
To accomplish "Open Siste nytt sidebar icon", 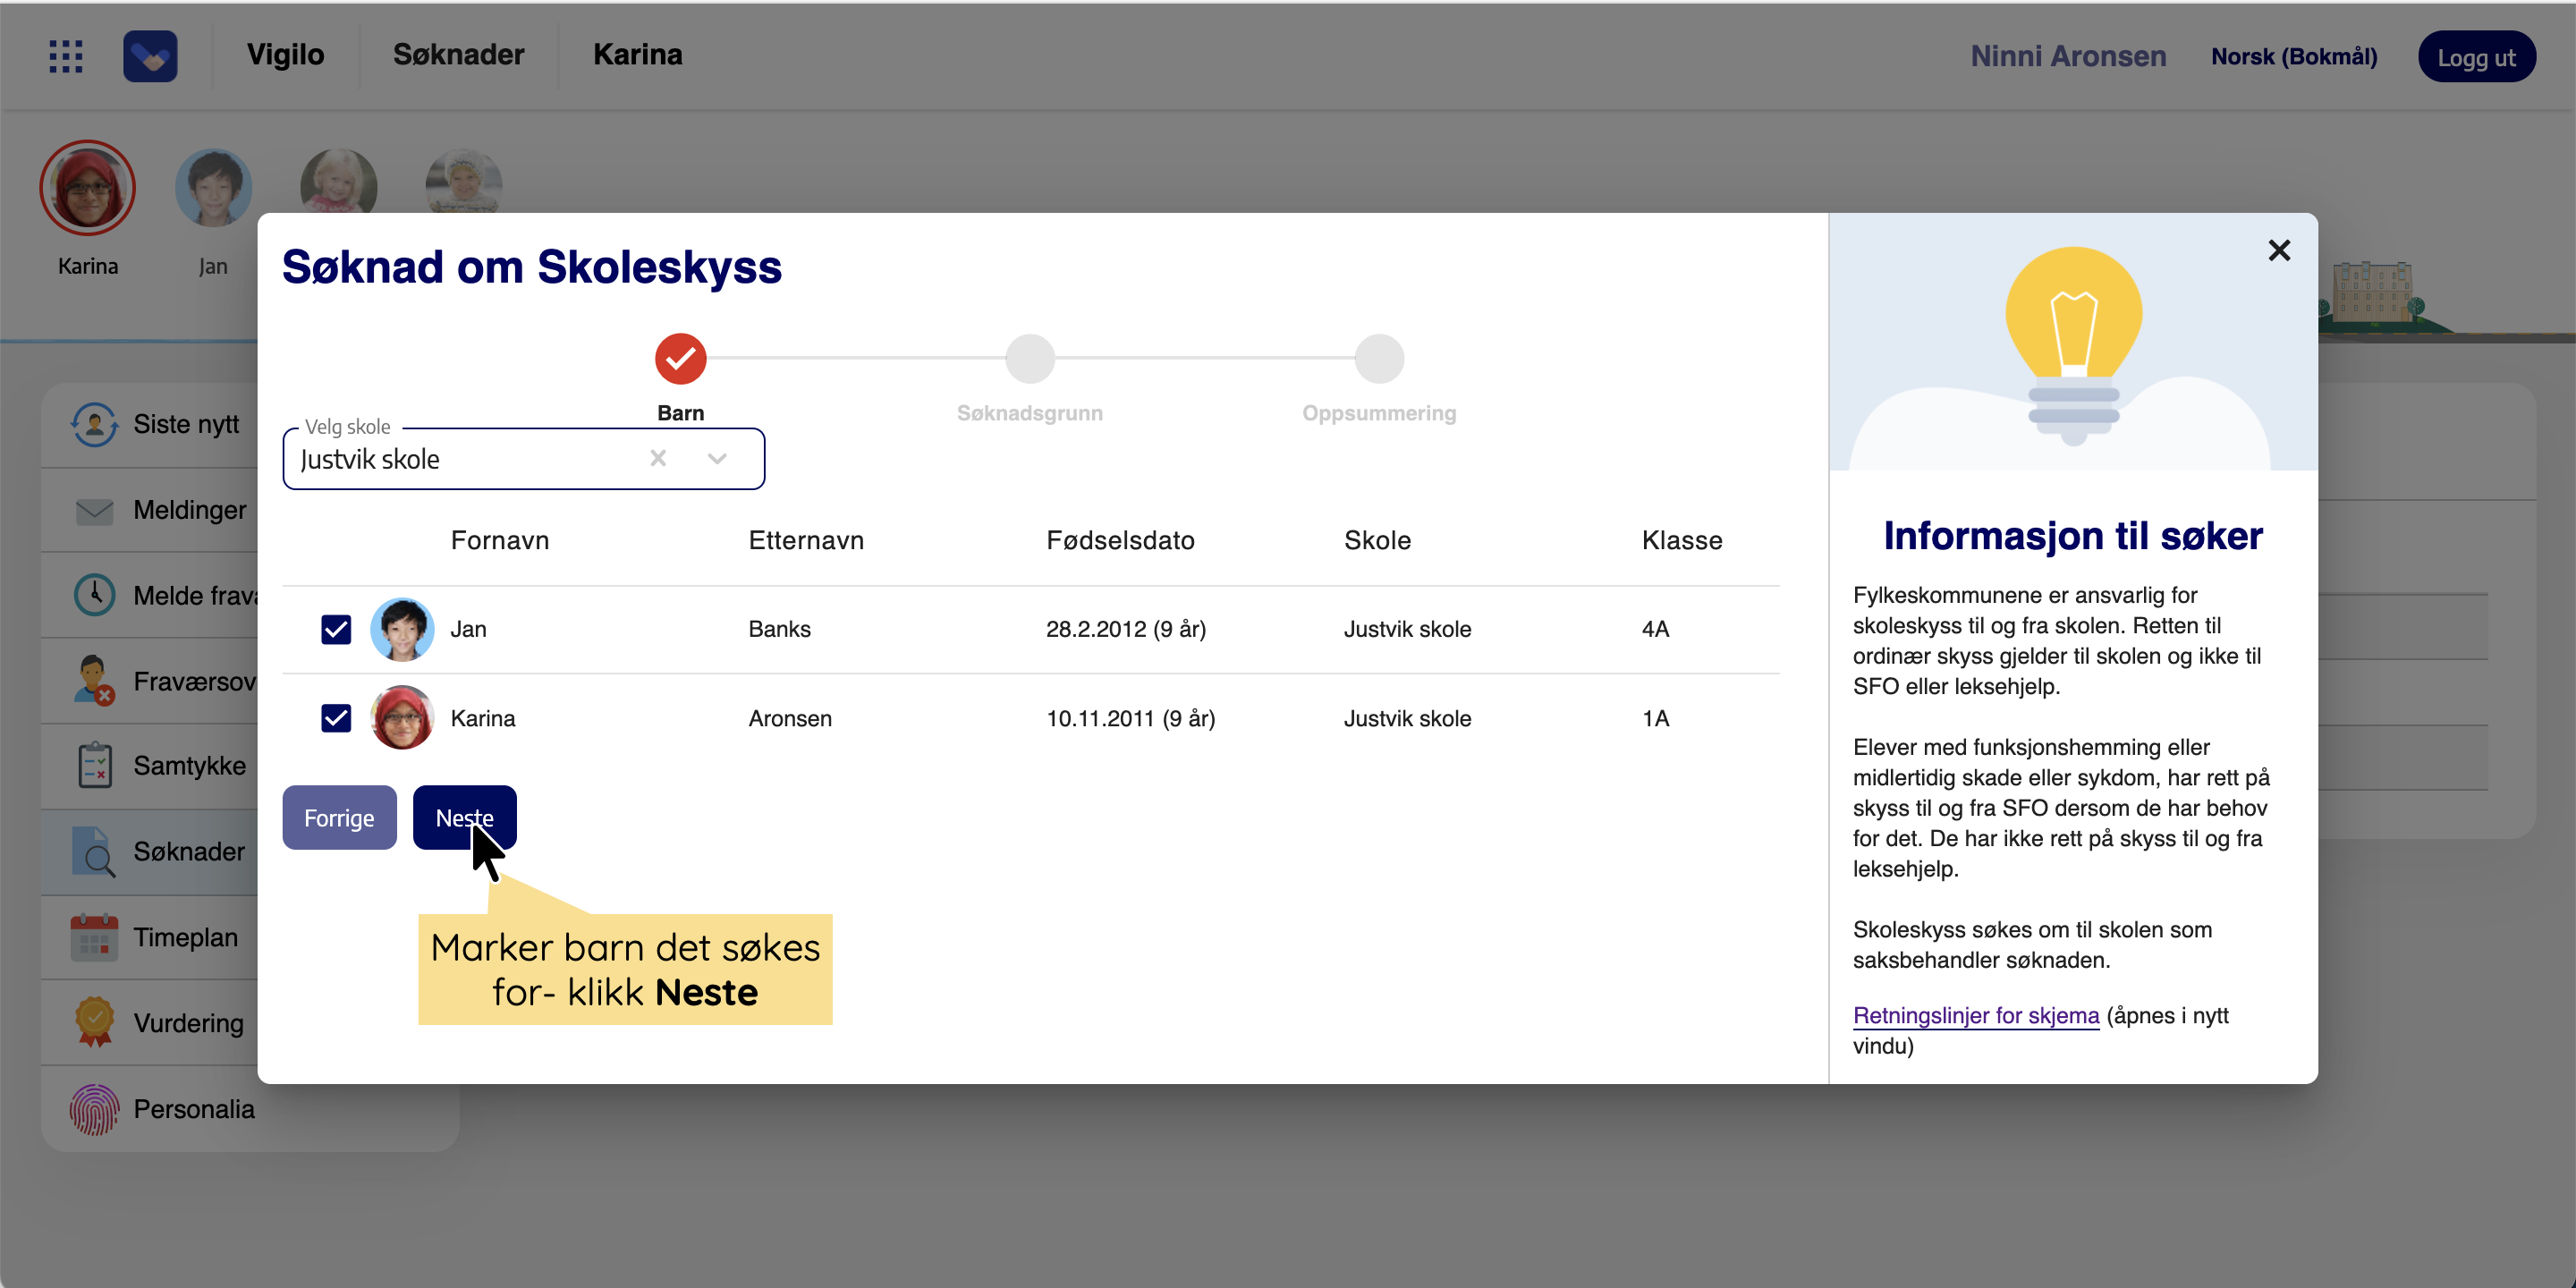I will click(94, 425).
